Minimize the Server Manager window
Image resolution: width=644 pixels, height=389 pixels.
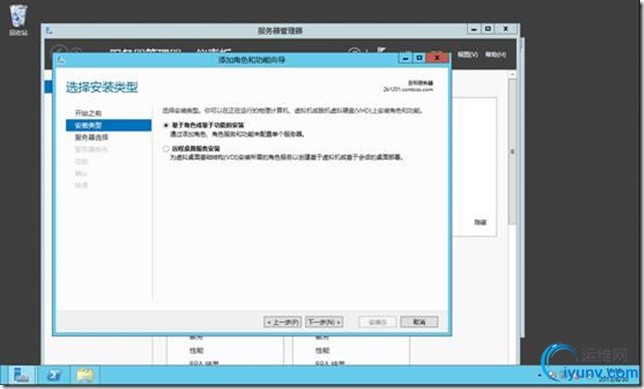(474, 29)
